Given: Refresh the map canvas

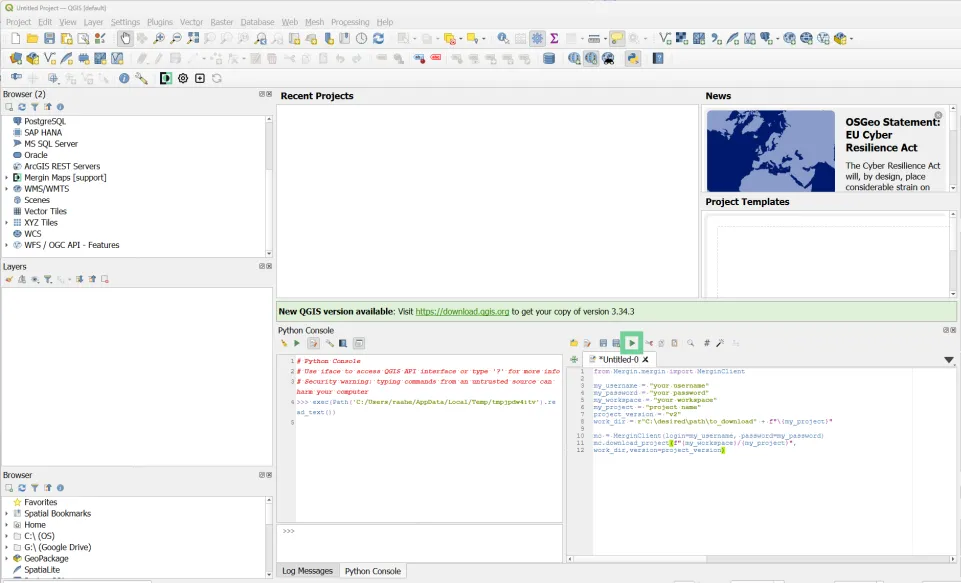Looking at the screenshot, I should point(379,39).
